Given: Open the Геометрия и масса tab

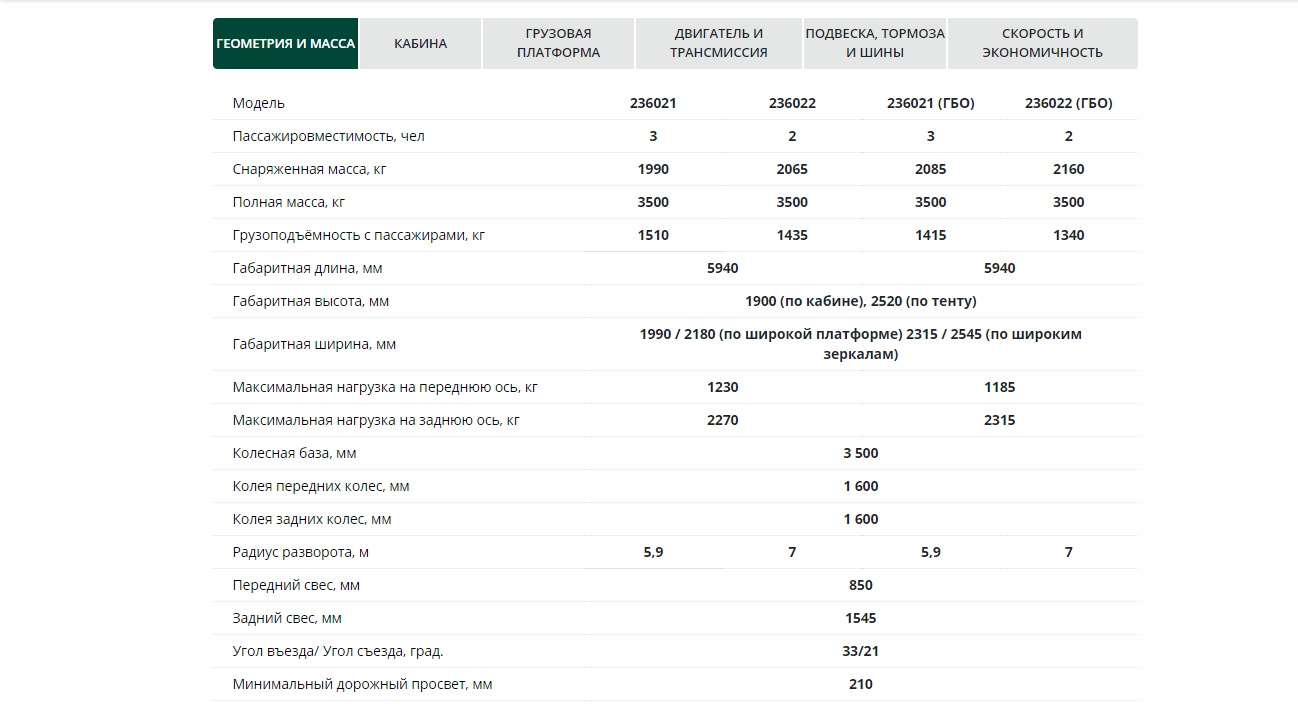Looking at the screenshot, I should pyautogui.click(x=285, y=44).
